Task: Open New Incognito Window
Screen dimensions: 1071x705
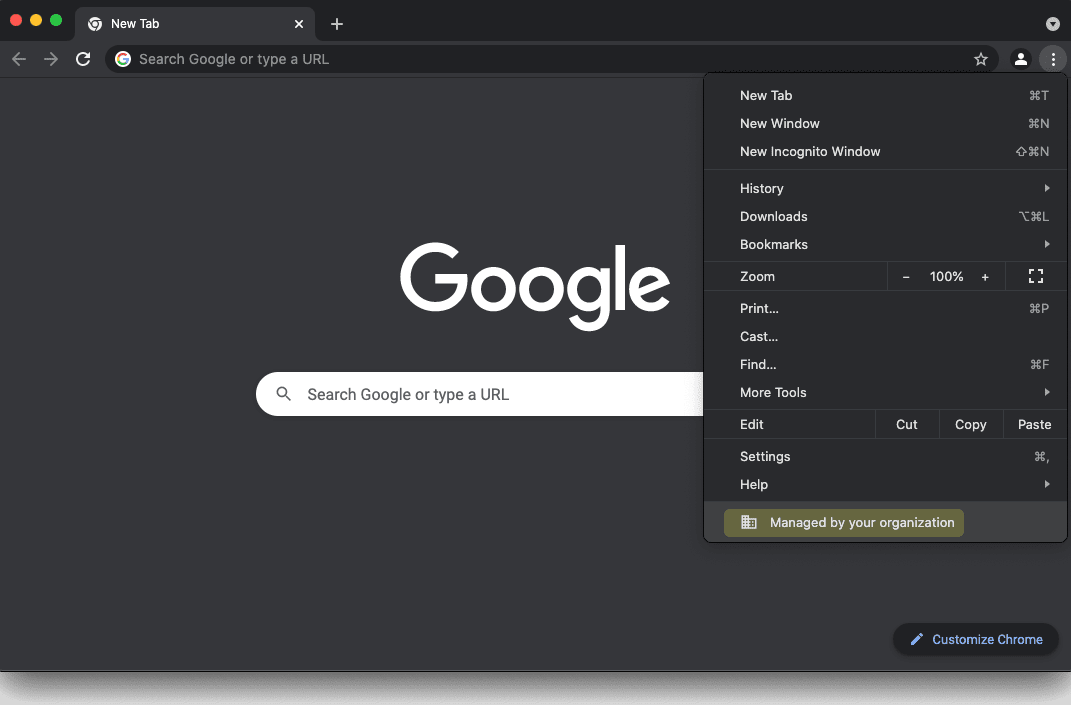Action: [885, 152]
